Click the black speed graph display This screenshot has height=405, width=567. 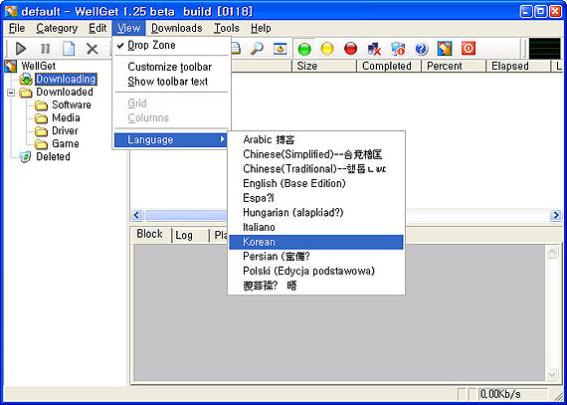tap(545, 49)
